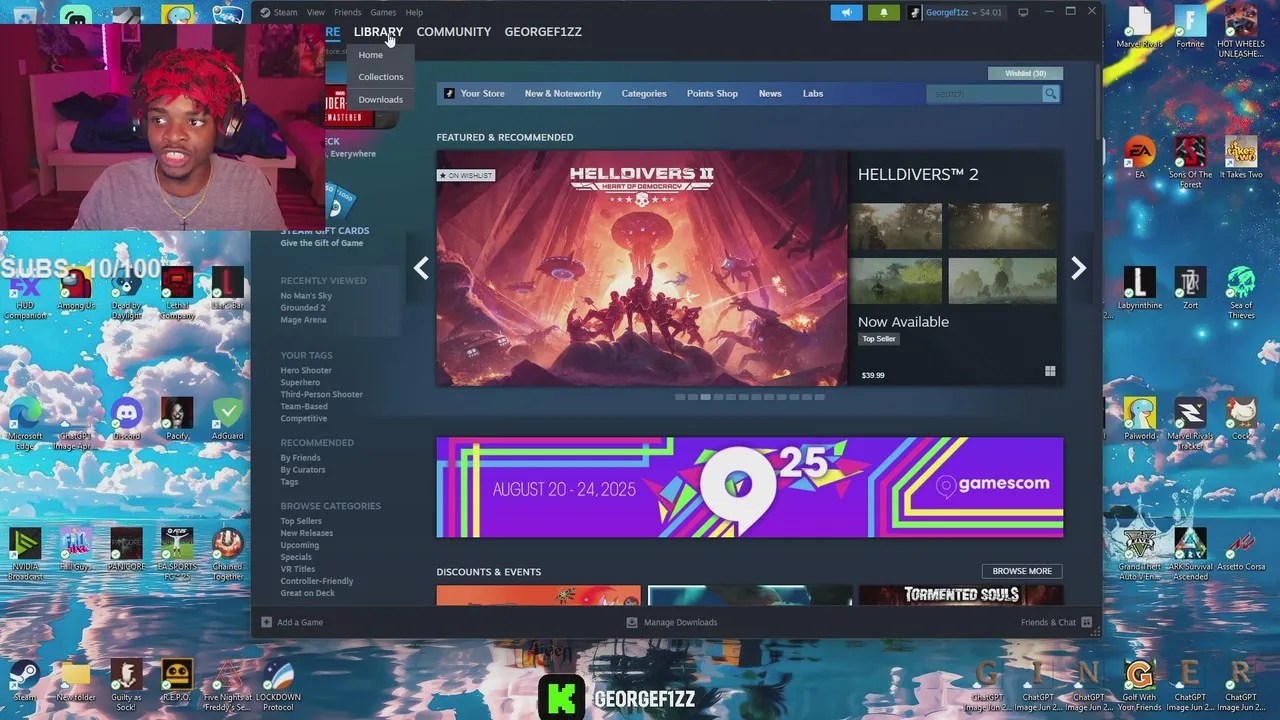Open Friends & Chat icon at bottom right
This screenshot has height=720, width=1280.
1086,622
